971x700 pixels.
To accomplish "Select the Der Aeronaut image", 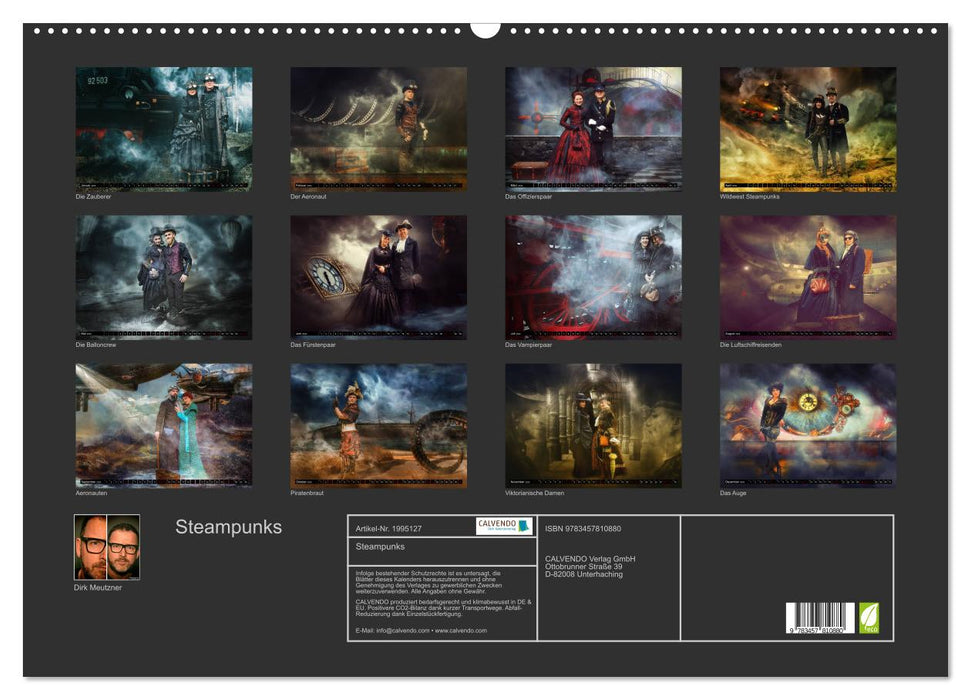I will (378, 129).
